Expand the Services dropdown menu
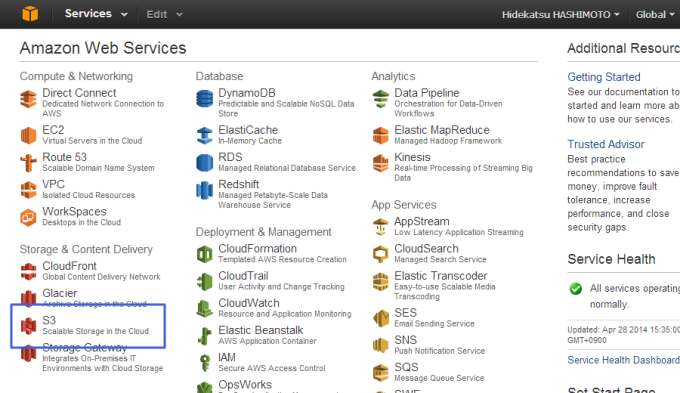 [x=96, y=14]
